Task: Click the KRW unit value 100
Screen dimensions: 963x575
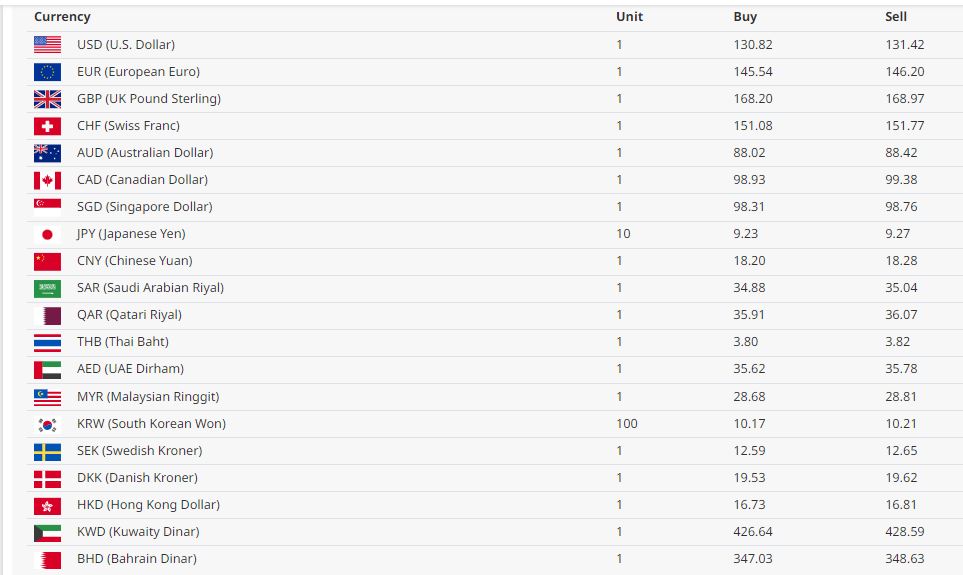Action: [627, 424]
